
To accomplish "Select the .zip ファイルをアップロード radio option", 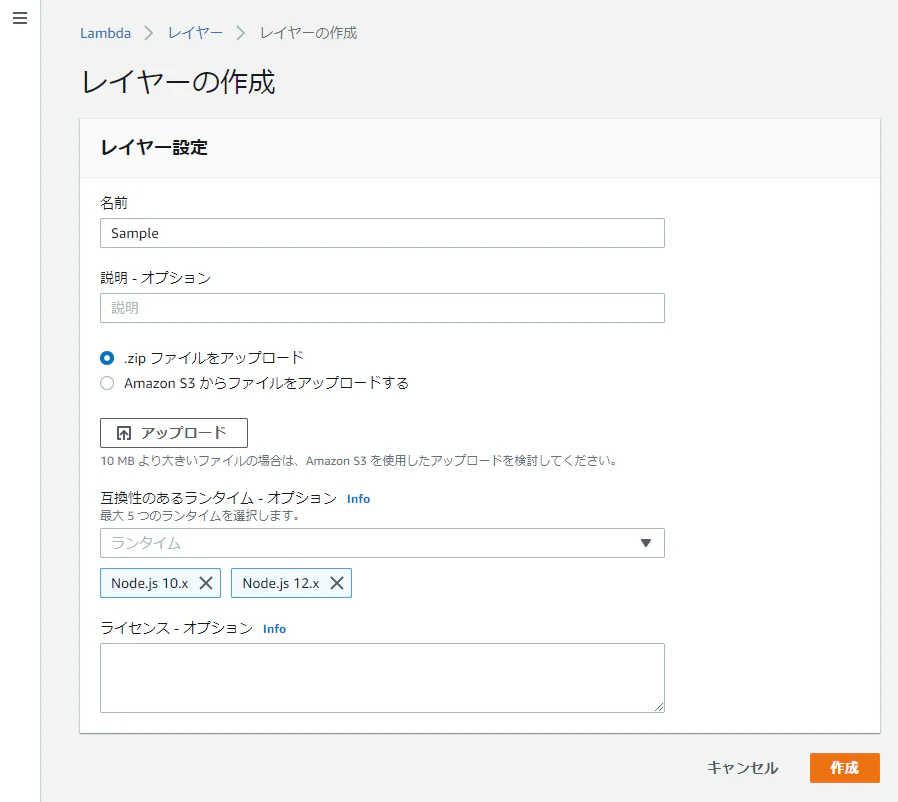I will tap(107, 358).
